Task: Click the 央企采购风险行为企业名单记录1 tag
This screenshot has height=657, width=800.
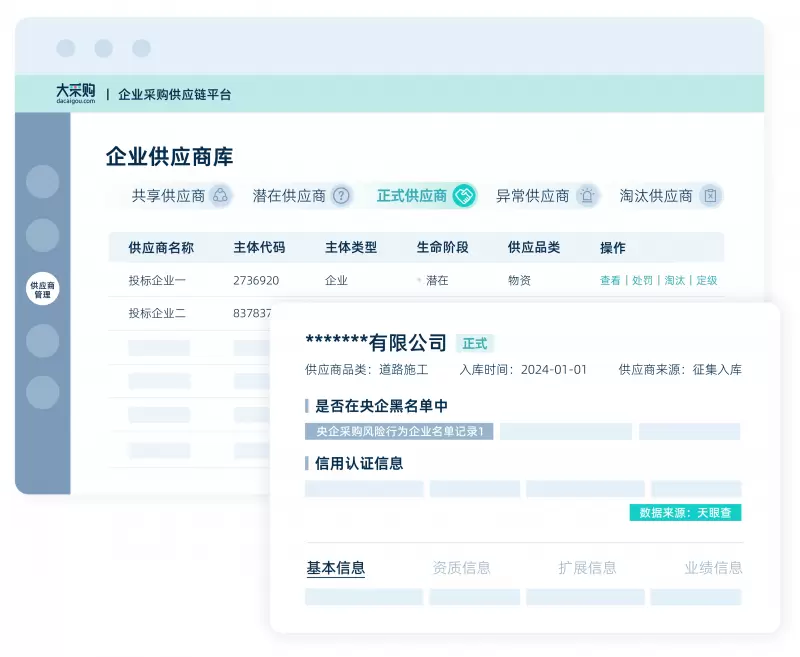Action: (x=399, y=432)
